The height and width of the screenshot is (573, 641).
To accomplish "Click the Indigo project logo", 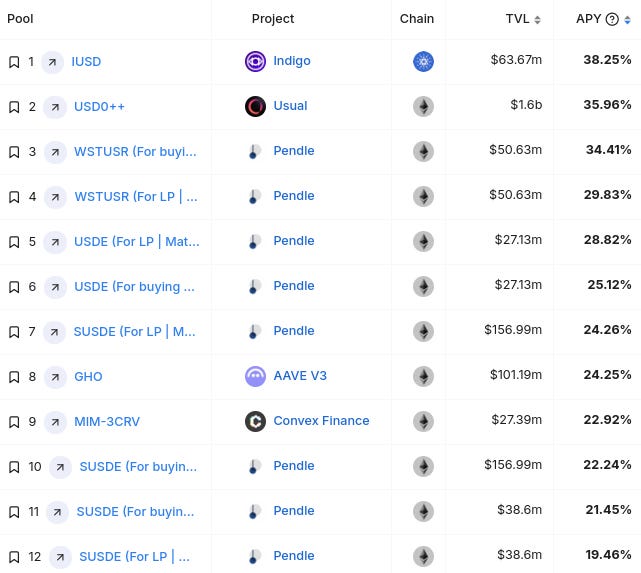I will [x=256, y=62].
